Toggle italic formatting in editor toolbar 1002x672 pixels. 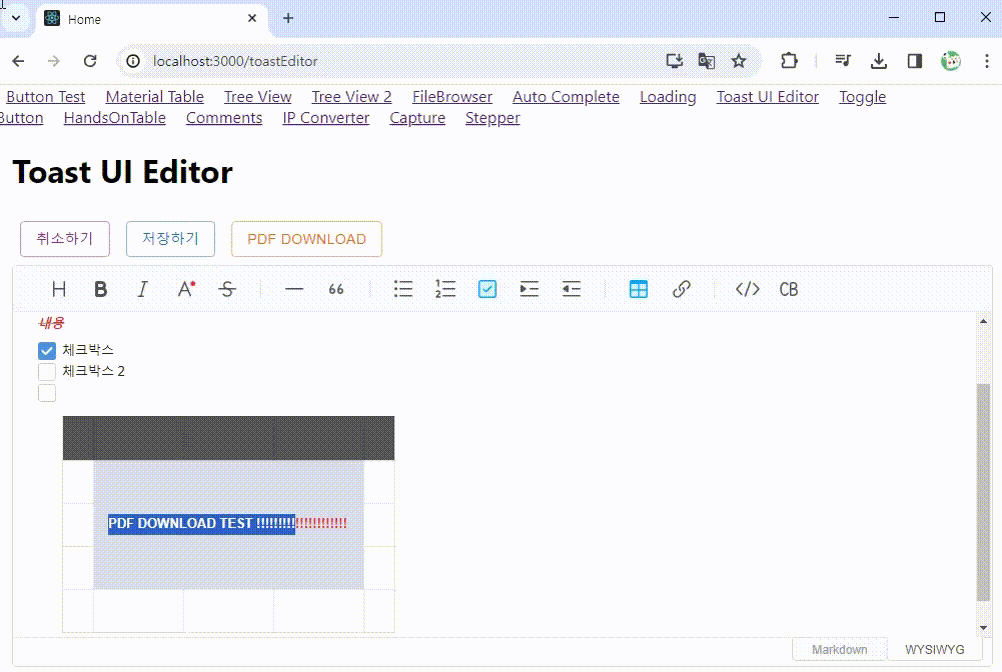point(143,289)
